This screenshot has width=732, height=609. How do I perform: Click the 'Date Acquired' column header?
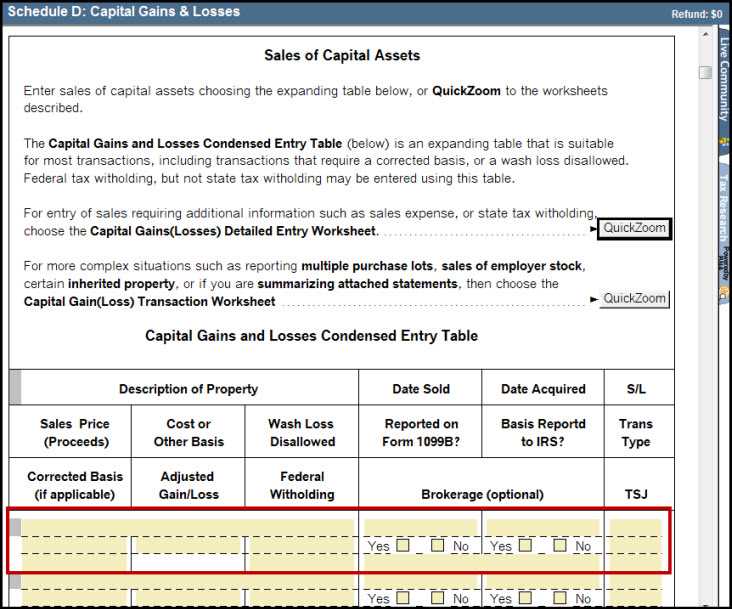(543, 389)
